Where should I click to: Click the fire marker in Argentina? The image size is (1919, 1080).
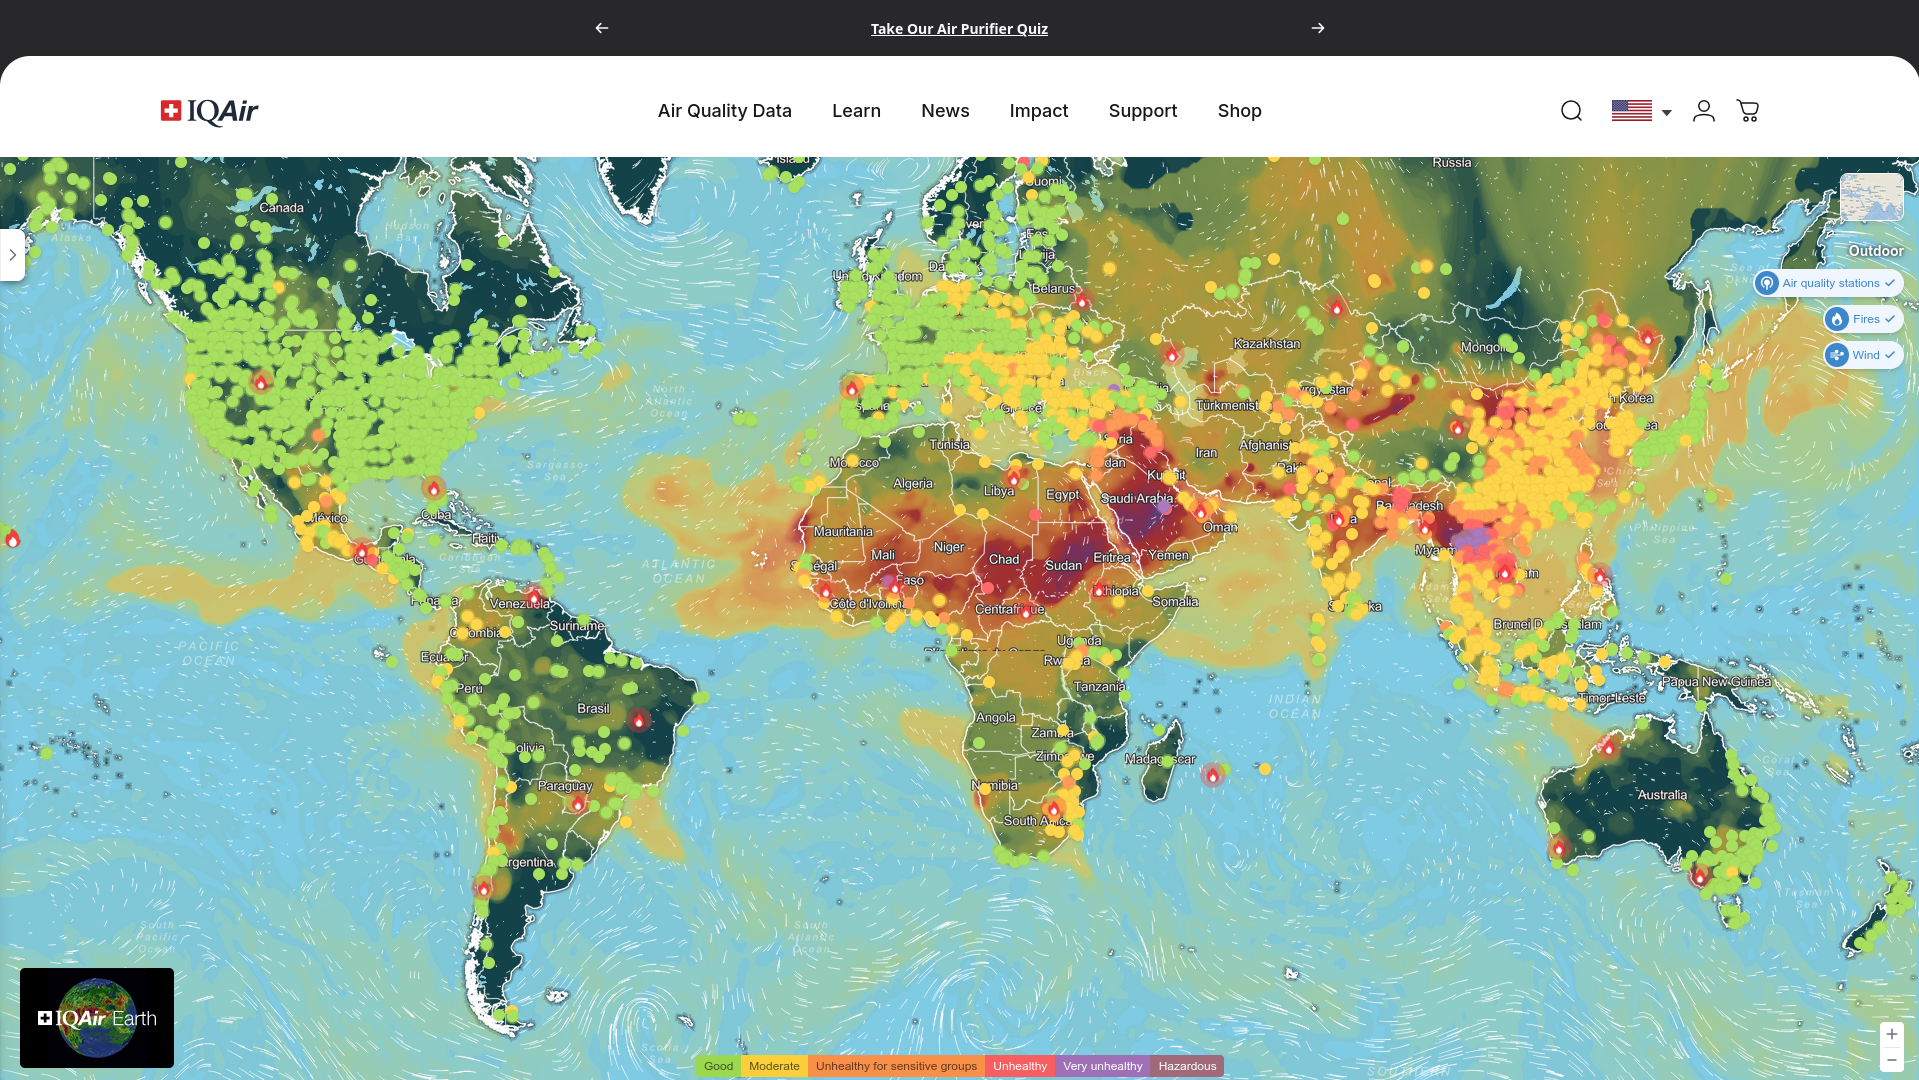tap(484, 888)
